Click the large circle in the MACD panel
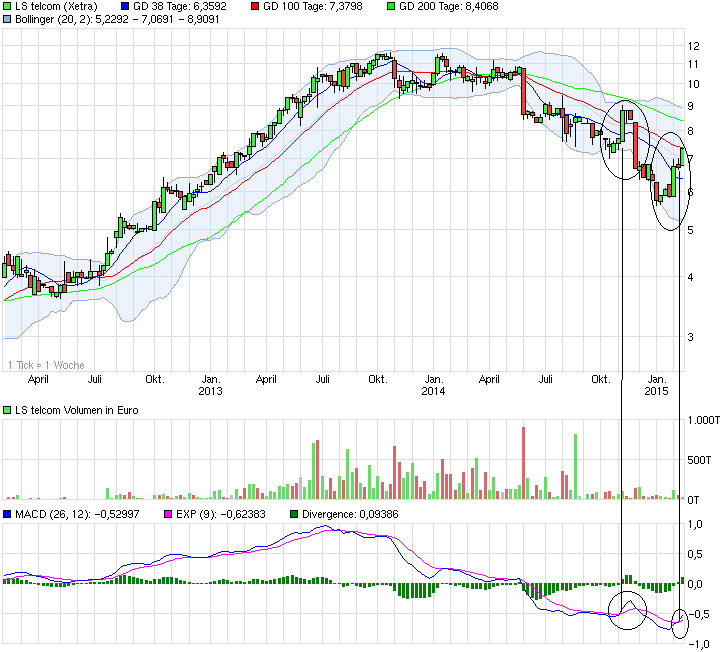726x652 pixels. coord(627,609)
